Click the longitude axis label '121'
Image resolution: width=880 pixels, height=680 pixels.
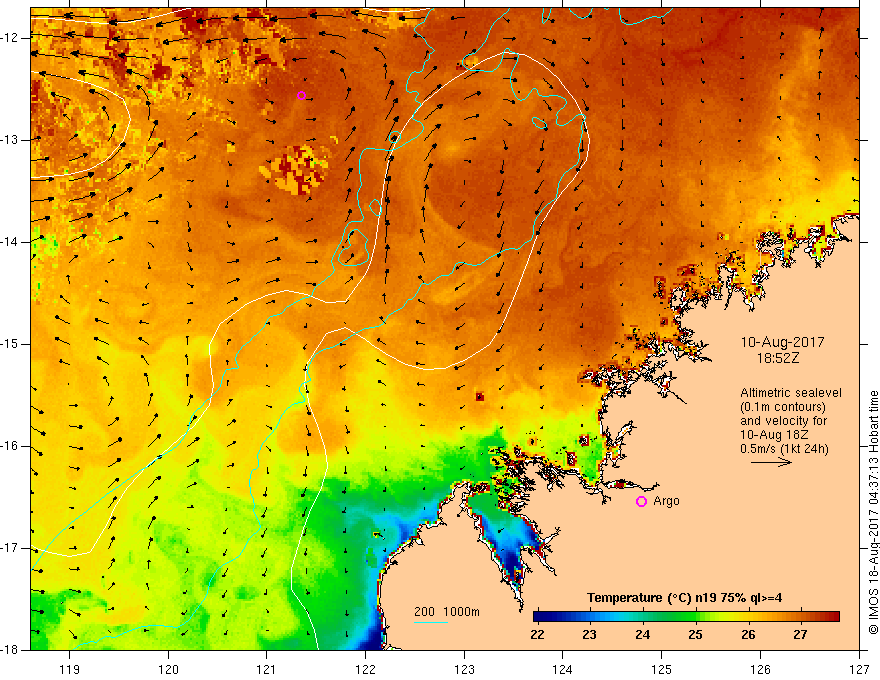point(267,670)
